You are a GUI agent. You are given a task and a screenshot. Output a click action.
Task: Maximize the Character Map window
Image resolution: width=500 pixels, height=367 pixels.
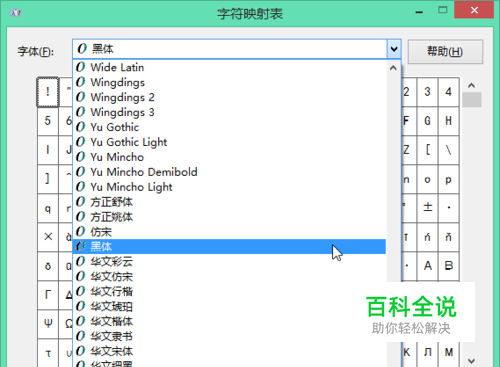[443, 10]
